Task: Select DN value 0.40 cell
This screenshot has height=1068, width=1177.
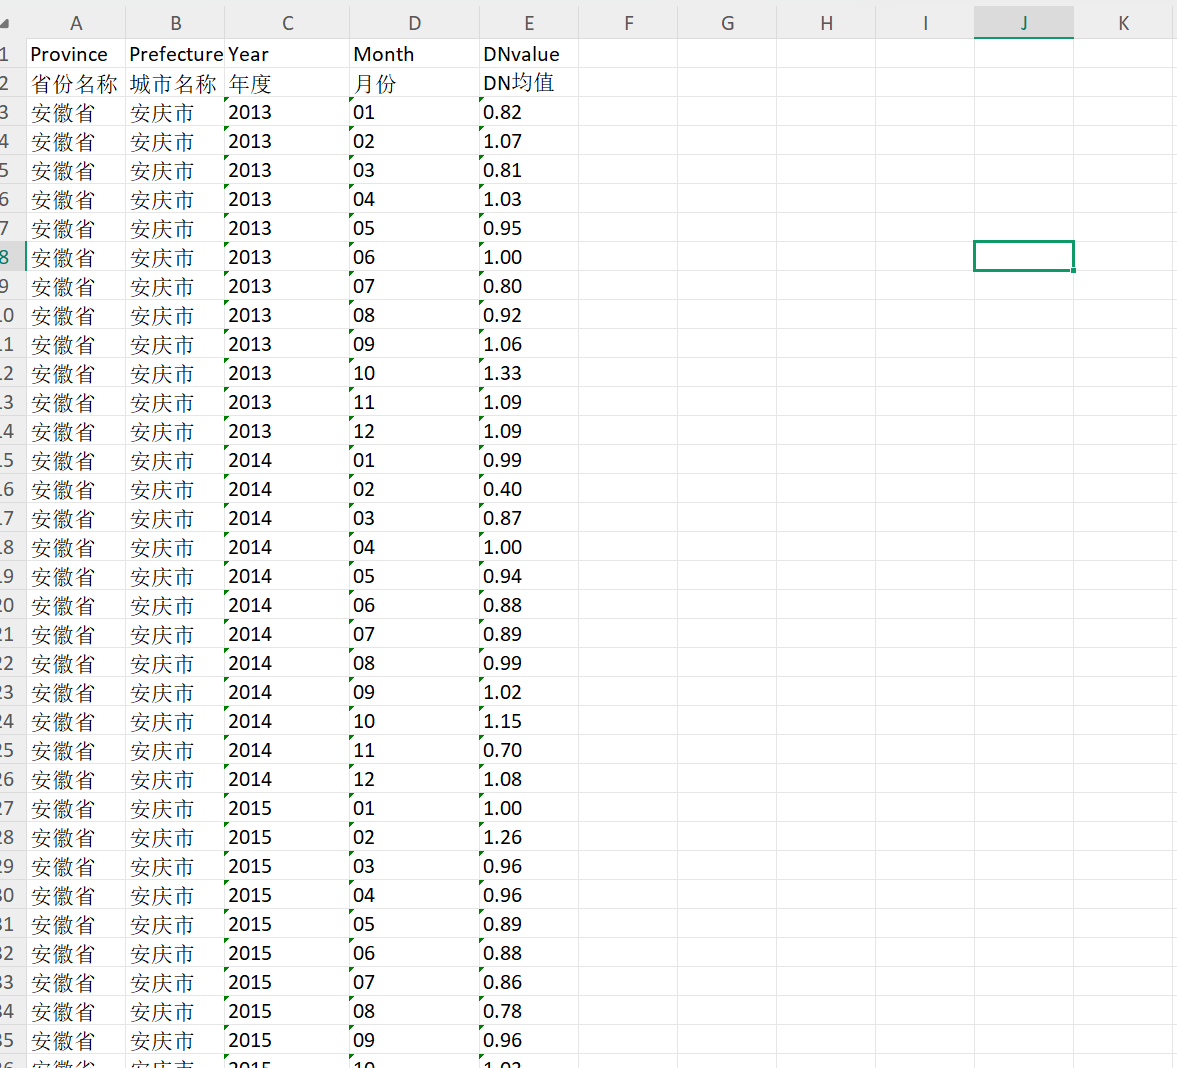Action: (529, 489)
